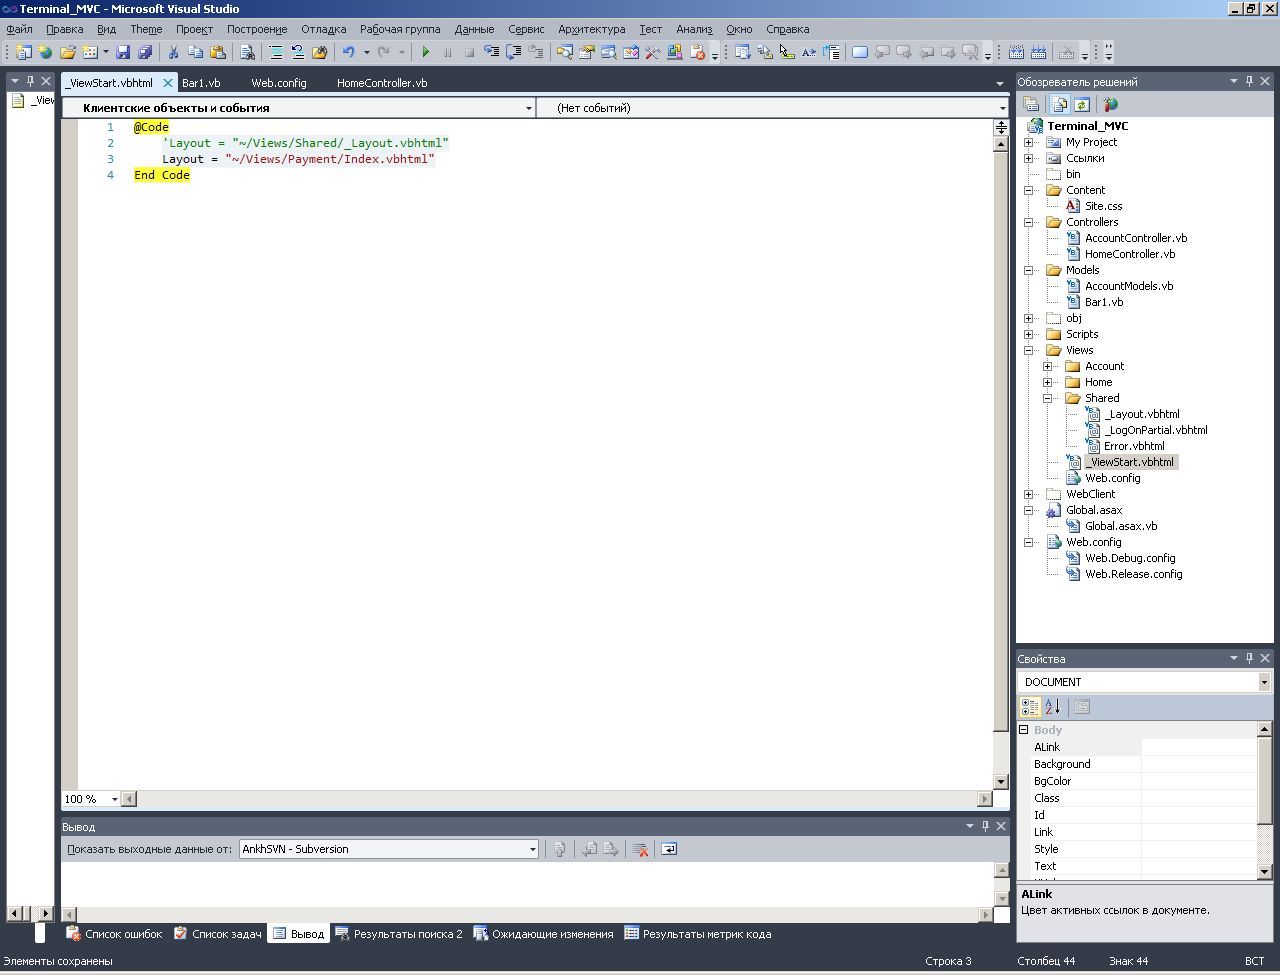This screenshot has height=975, width=1280.
Task: Switch to the Bar1.vb editor tab
Action: click(201, 83)
